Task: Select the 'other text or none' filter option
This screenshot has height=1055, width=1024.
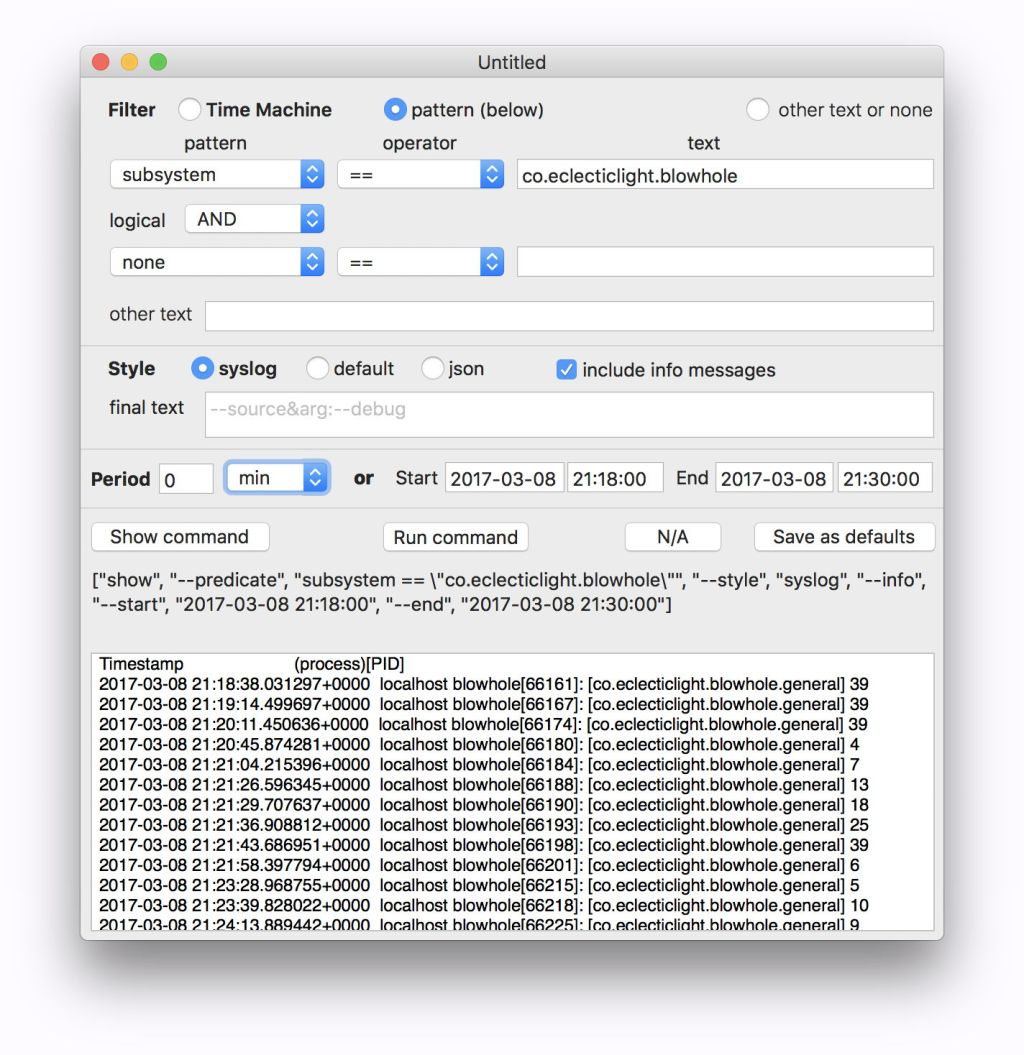Action: [758, 110]
